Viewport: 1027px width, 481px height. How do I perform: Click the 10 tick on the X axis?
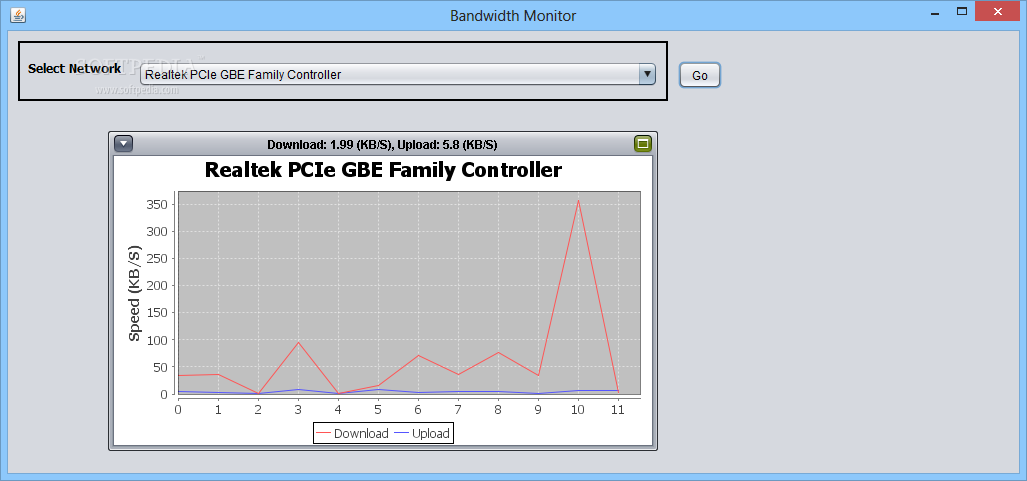click(x=578, y=410)
